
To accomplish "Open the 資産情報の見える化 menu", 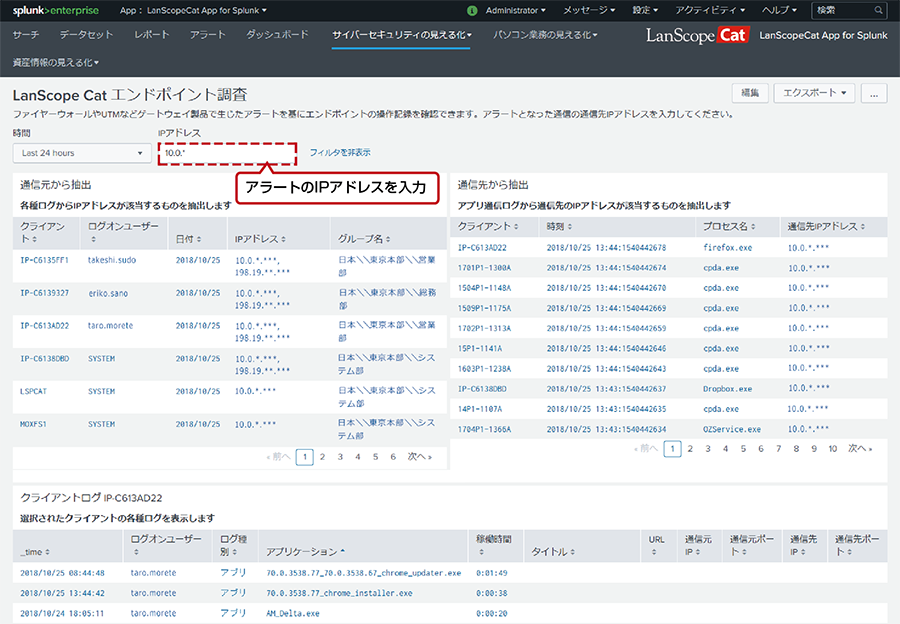I will tap(55, 63).
